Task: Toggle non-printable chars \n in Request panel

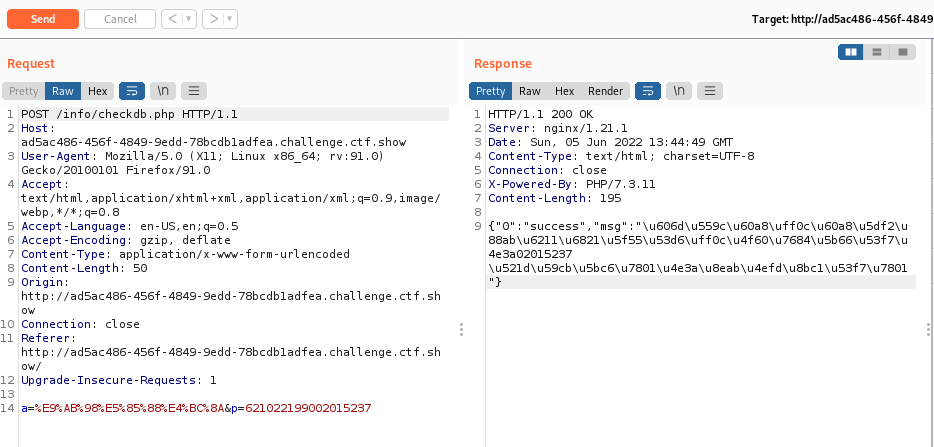Action: click(163, 91)
